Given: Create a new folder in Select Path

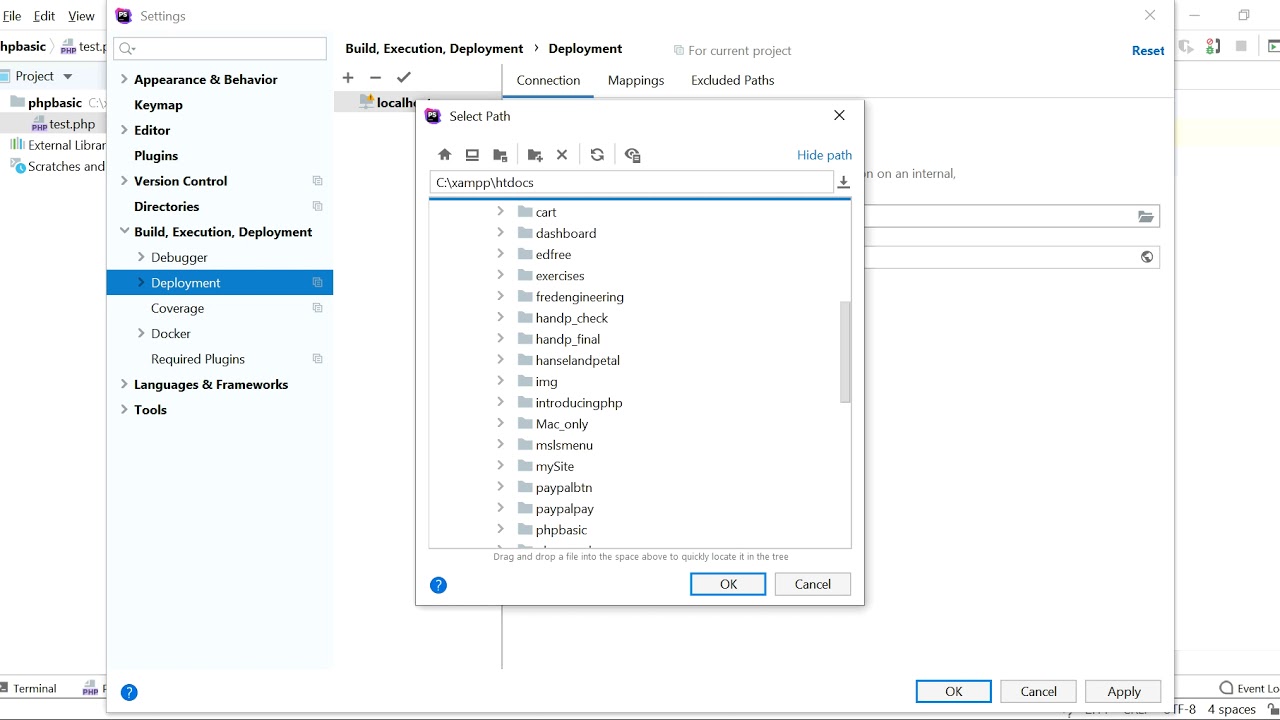Looking at the screenshot, I should [x=535, y=155].
